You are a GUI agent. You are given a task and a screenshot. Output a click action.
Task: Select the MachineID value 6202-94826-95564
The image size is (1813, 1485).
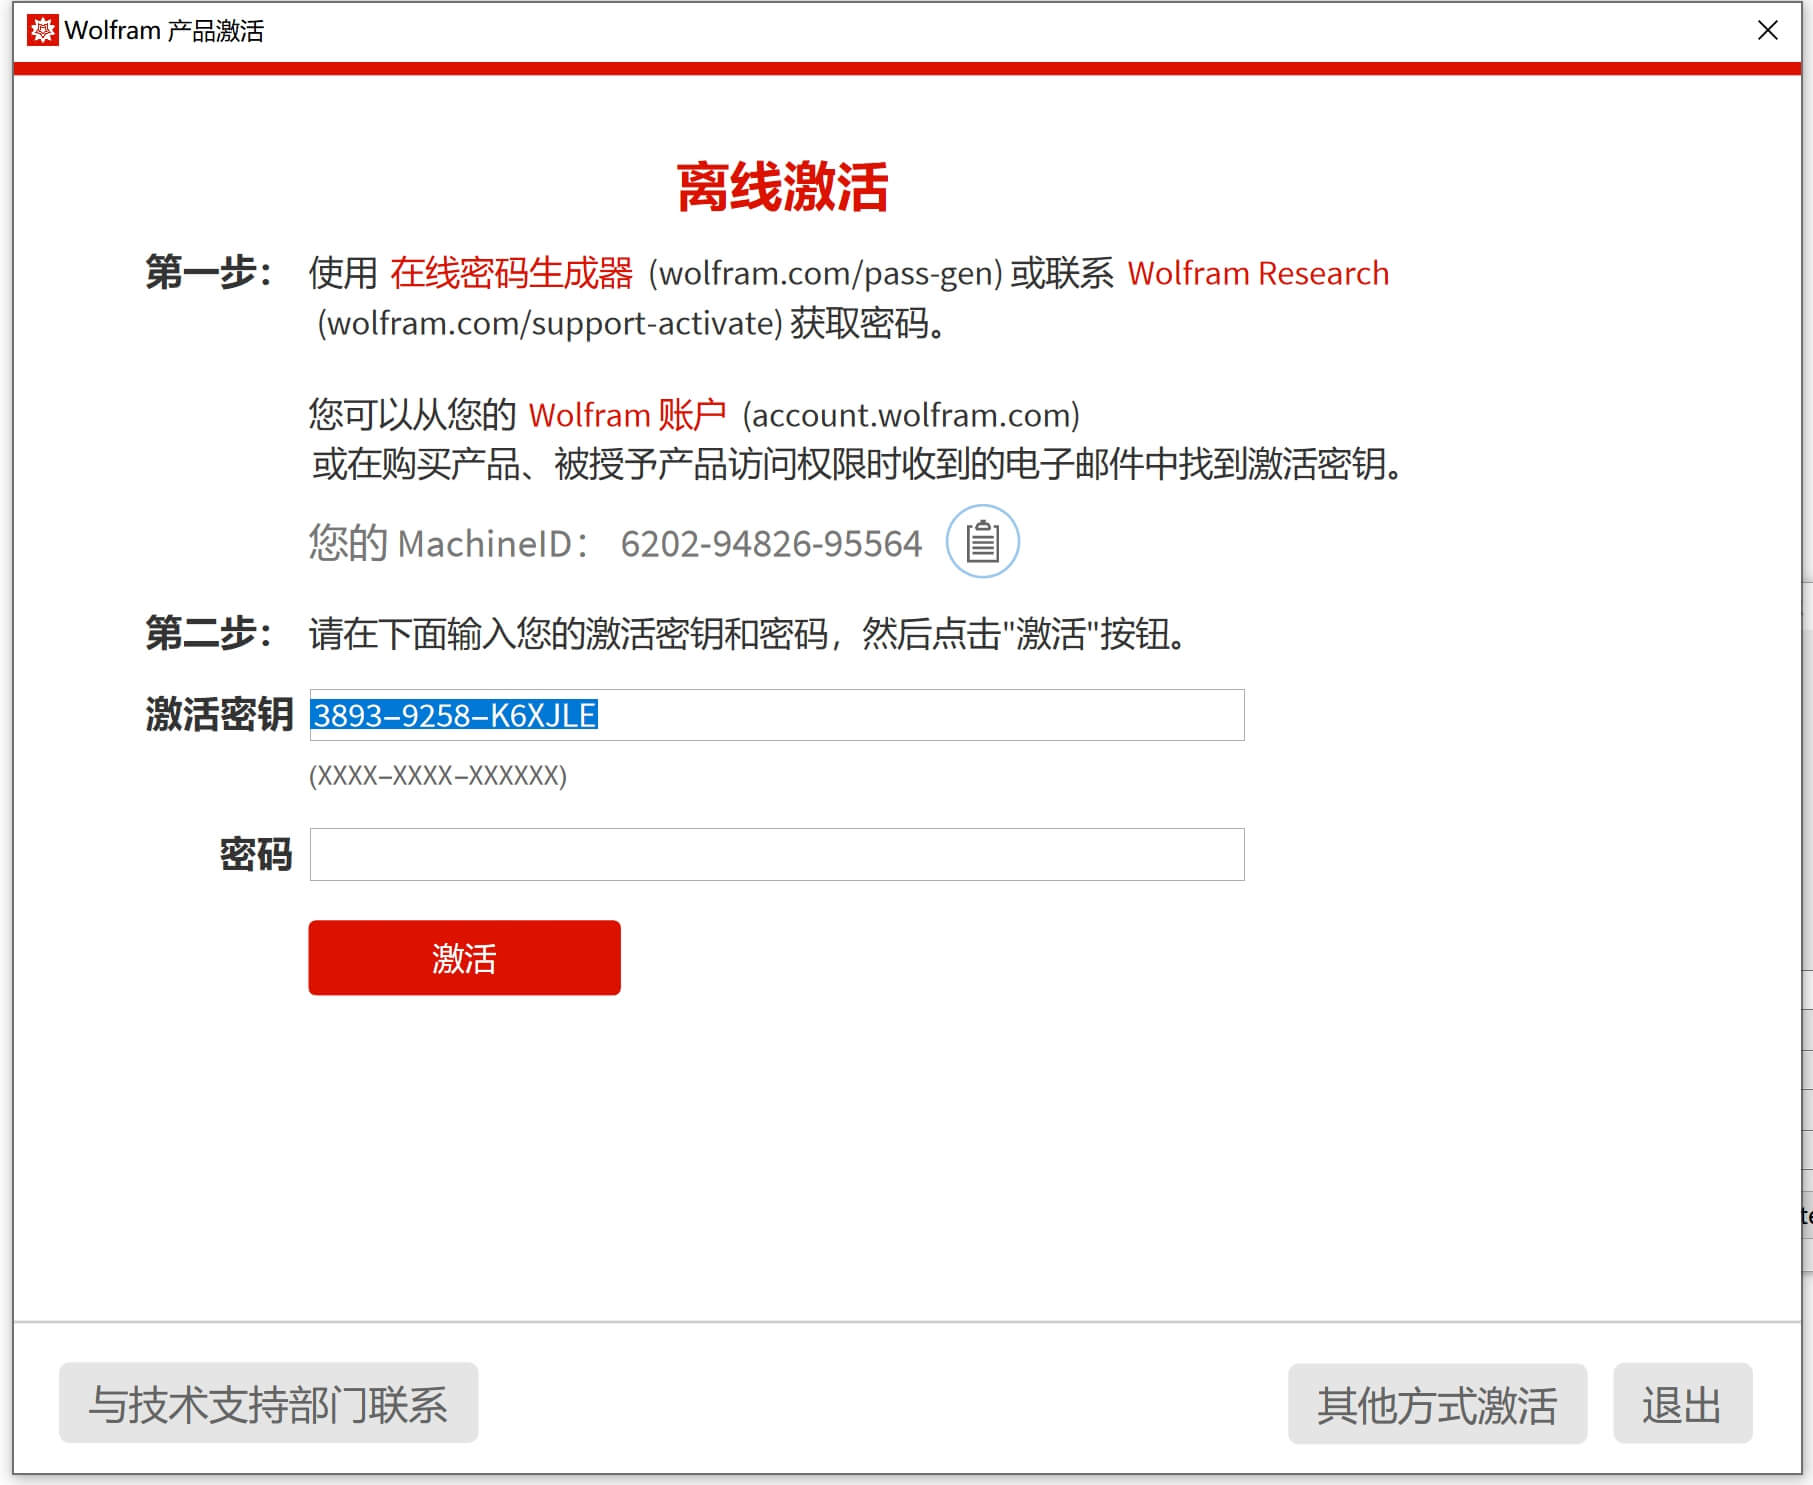click(771, 544)
